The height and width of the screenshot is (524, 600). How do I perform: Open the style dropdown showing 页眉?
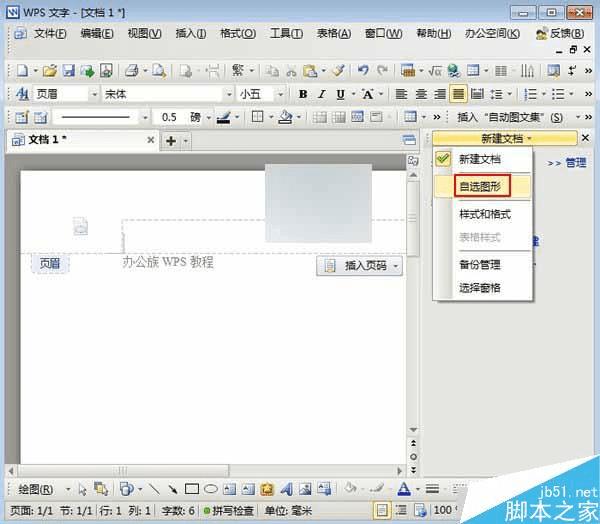click(x=94, y=94)
